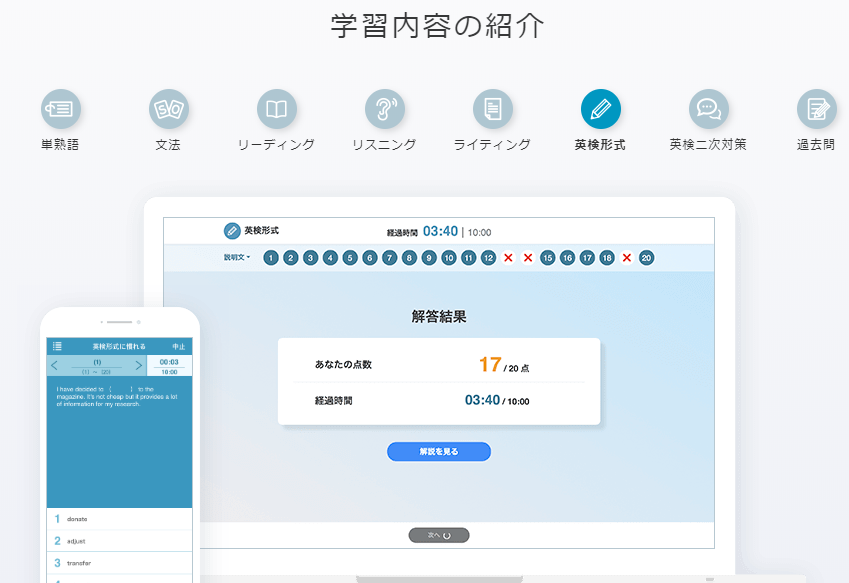Open question 8 circle

coord(409,258)
